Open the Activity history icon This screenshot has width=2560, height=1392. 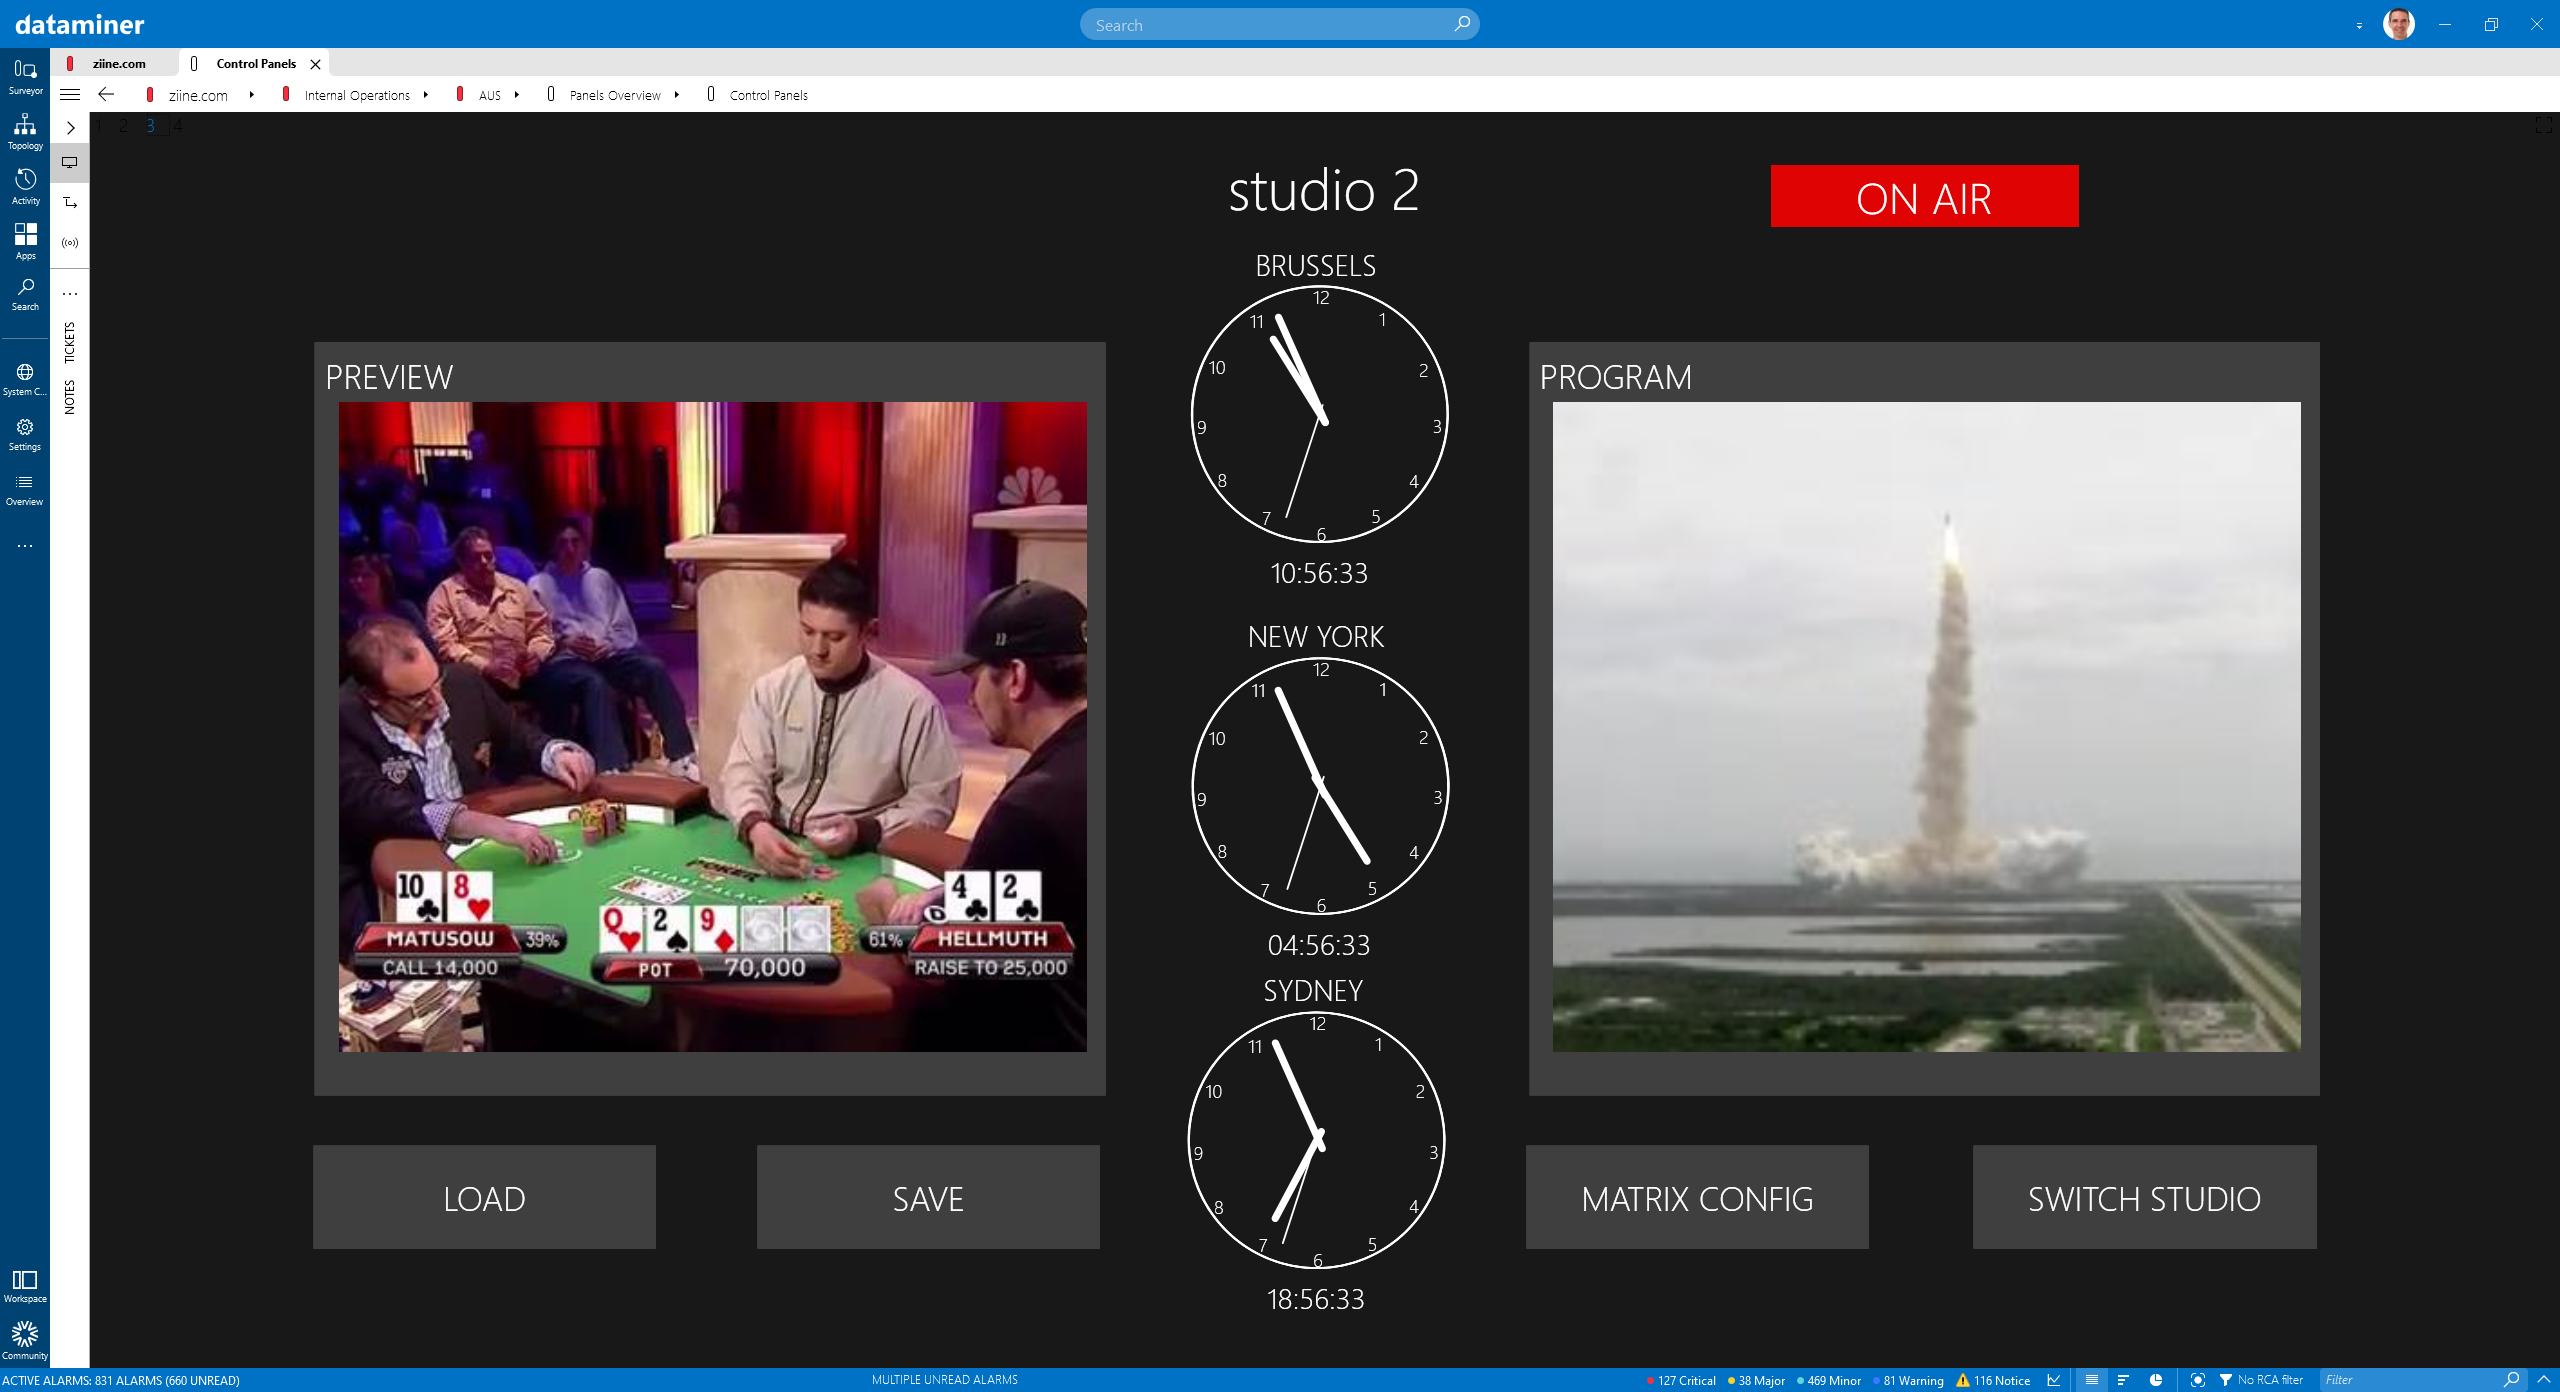(x=25, y=186)
